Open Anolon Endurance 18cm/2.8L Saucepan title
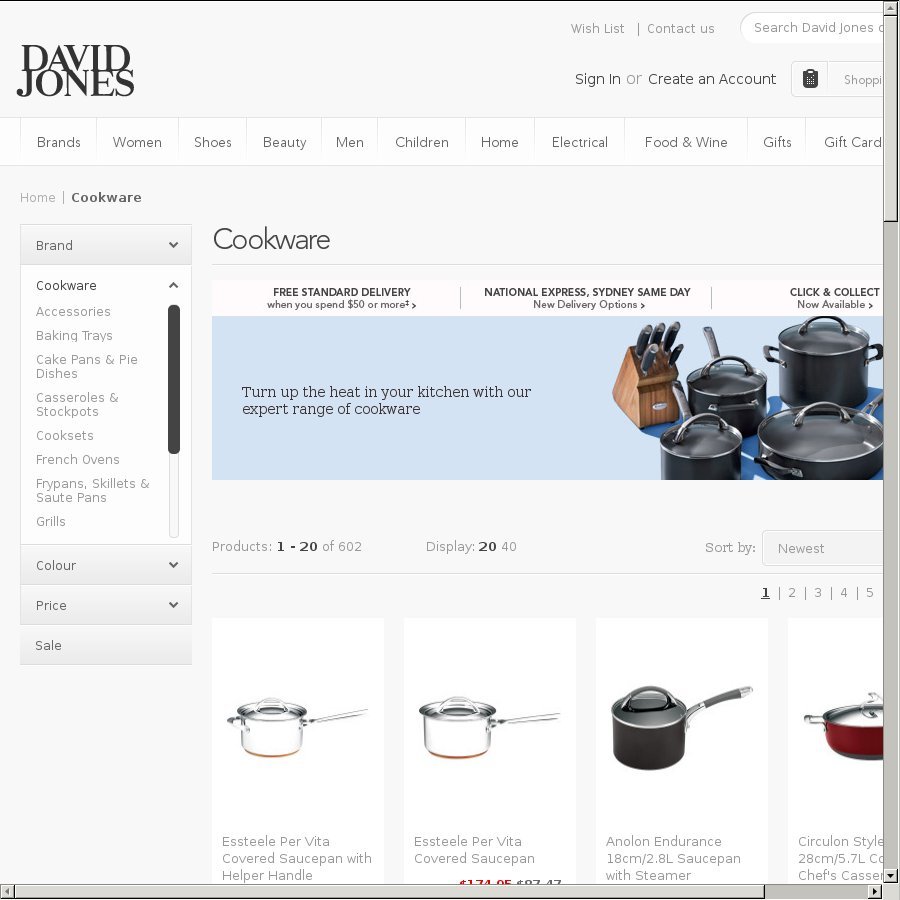This screenshot has width=900, height=900. tap(673, 858)
